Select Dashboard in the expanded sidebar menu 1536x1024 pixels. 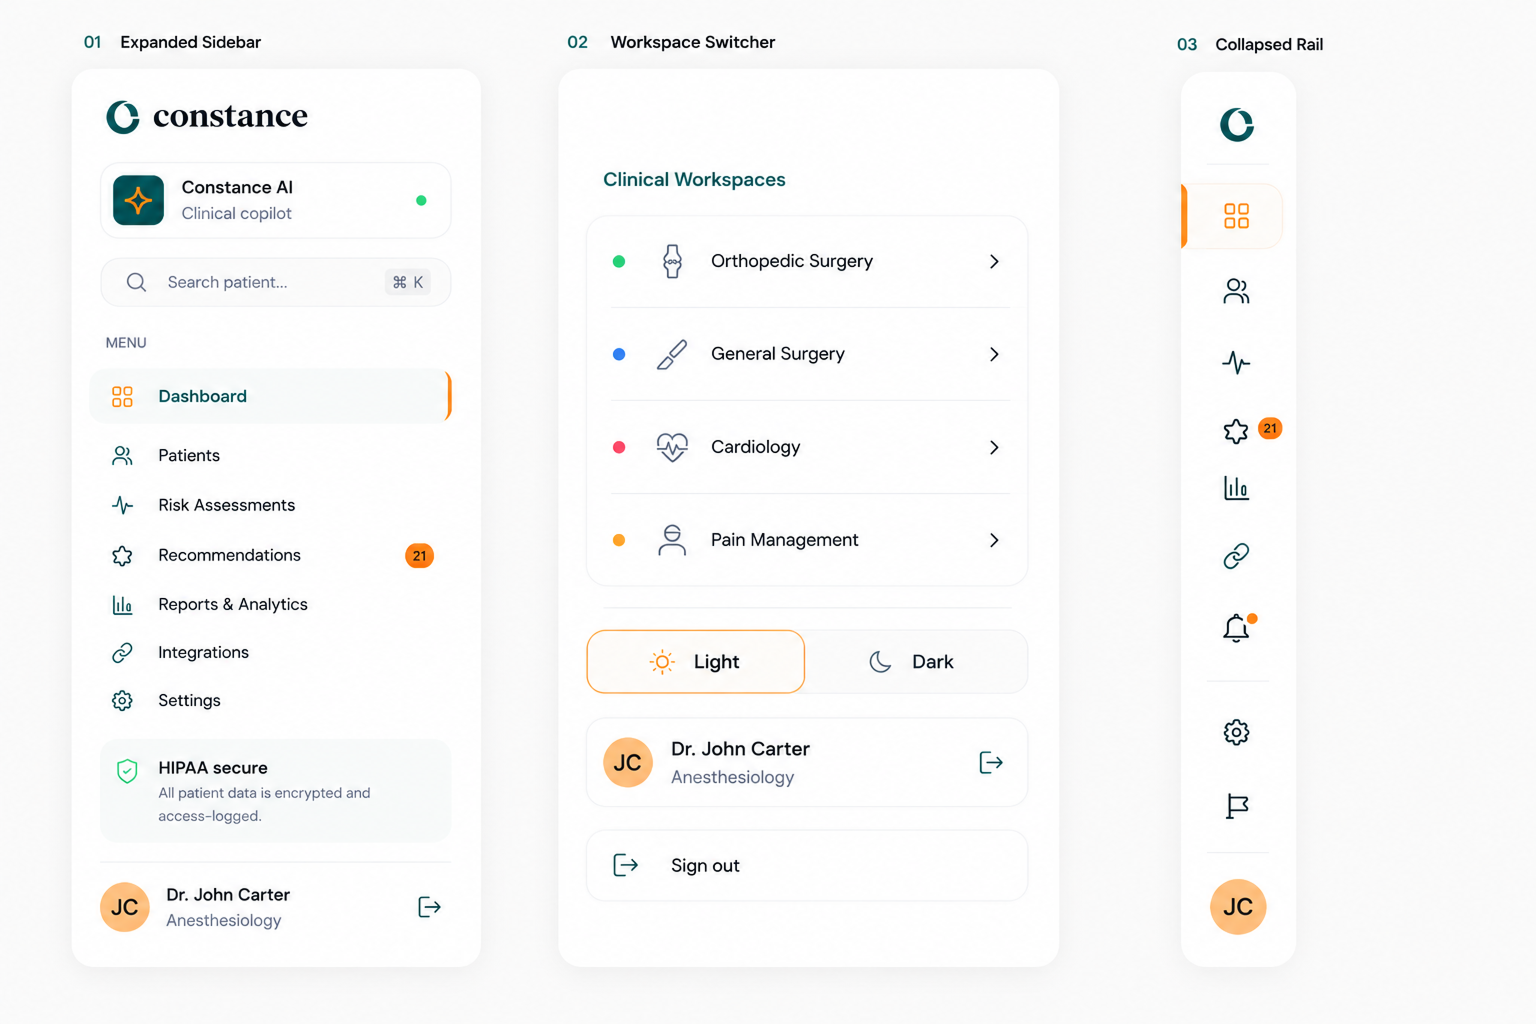270,396
